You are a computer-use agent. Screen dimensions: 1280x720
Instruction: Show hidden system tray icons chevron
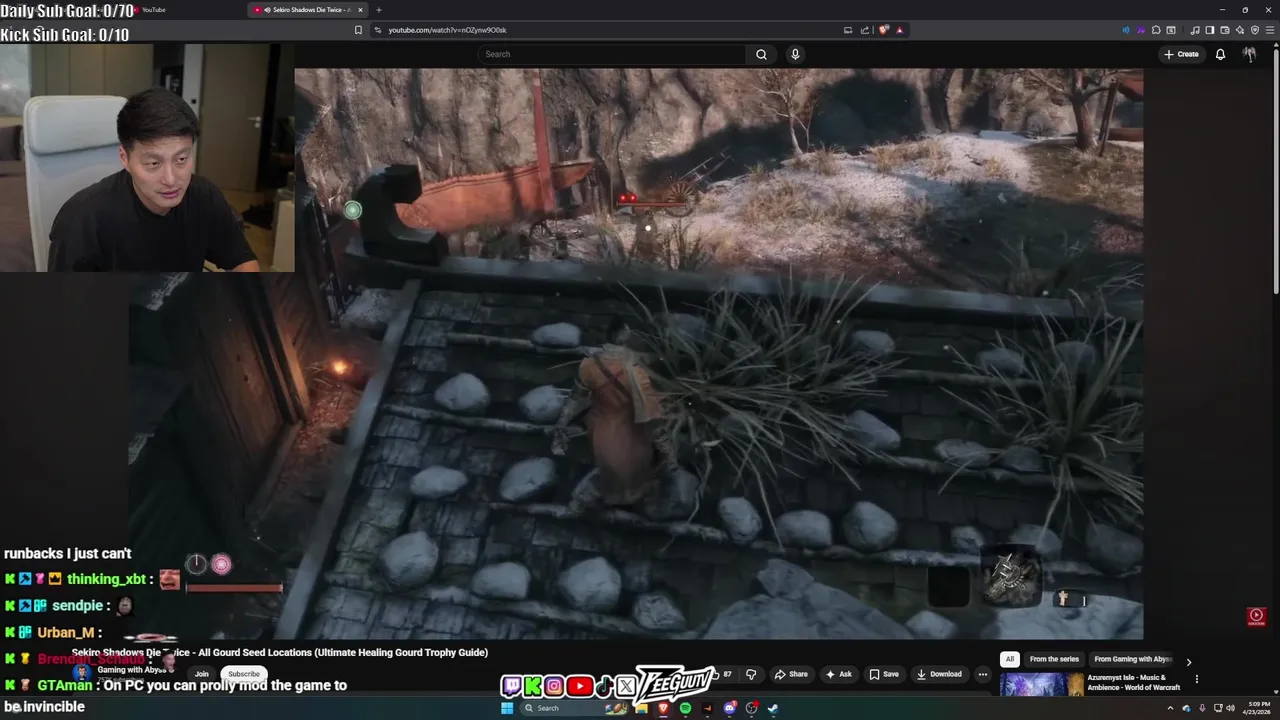pos(1170,708)
